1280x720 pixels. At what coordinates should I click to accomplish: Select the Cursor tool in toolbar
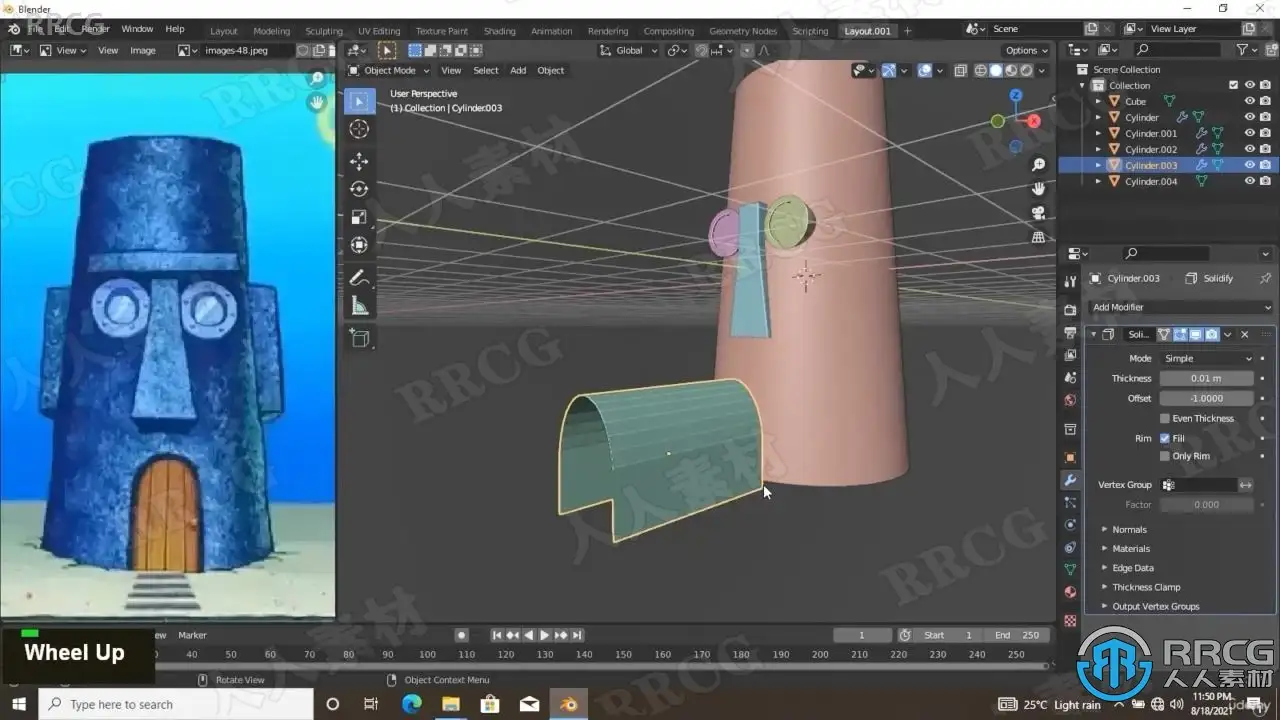[x=360, y=129]
